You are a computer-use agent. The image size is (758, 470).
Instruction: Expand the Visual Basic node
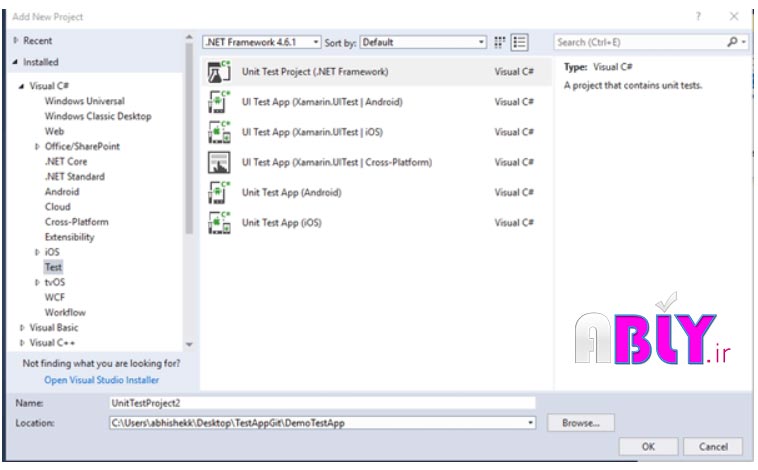click(x=22, y=328)
